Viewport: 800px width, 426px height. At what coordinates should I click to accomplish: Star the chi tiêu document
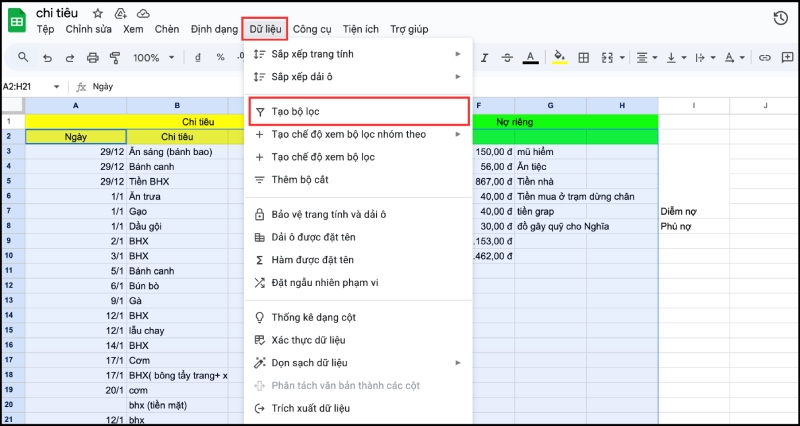(97, 14)
